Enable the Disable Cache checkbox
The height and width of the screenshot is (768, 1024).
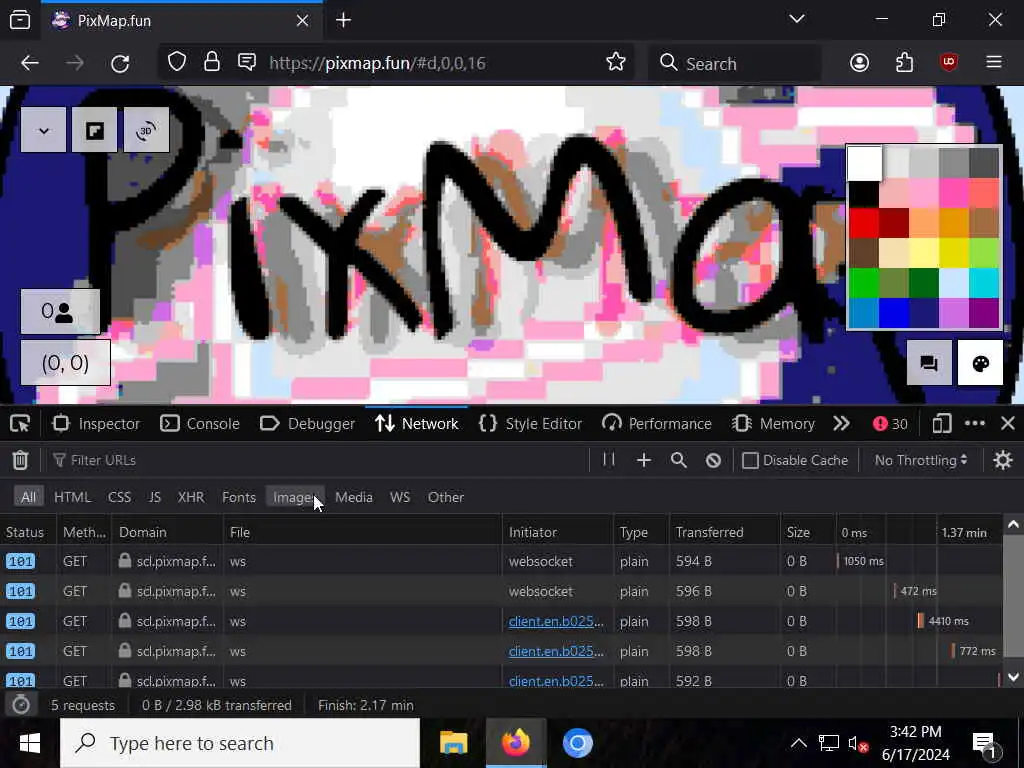(750, 460)
